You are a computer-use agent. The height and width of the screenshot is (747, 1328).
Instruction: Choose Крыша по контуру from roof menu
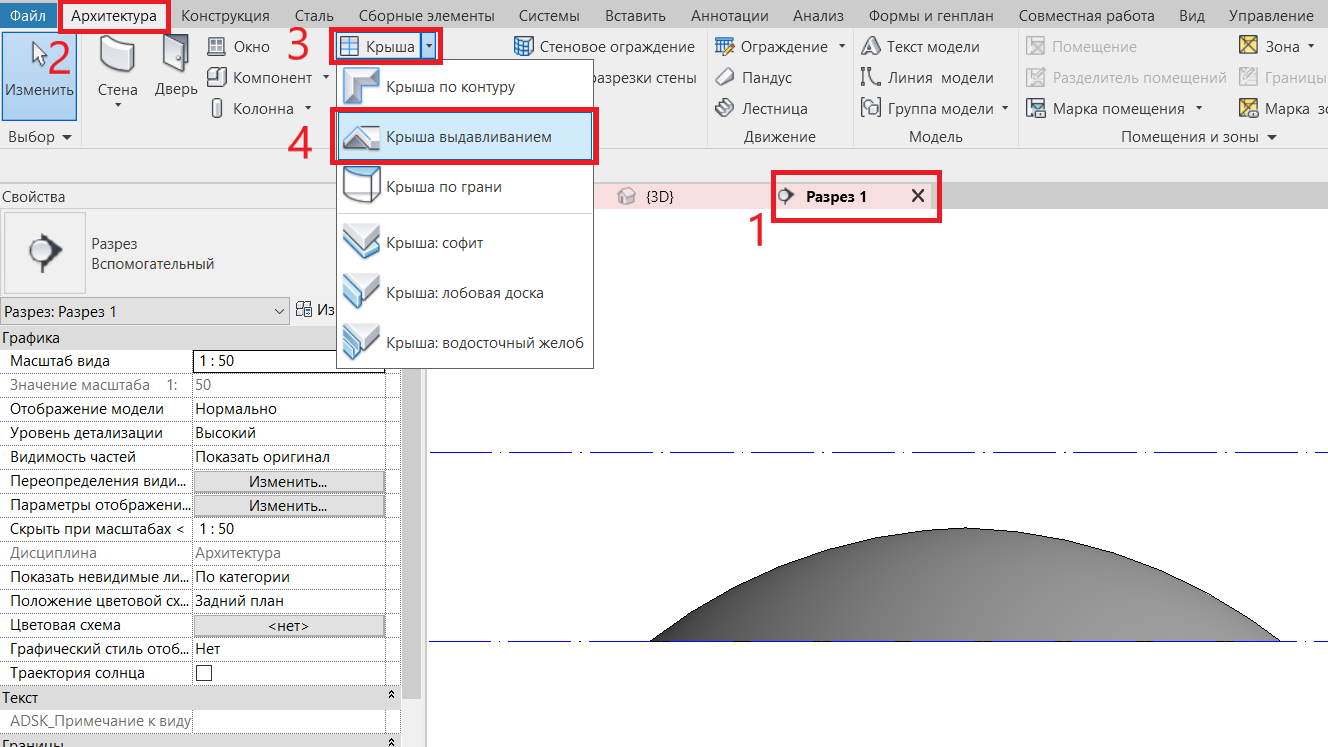pos(465,87)
